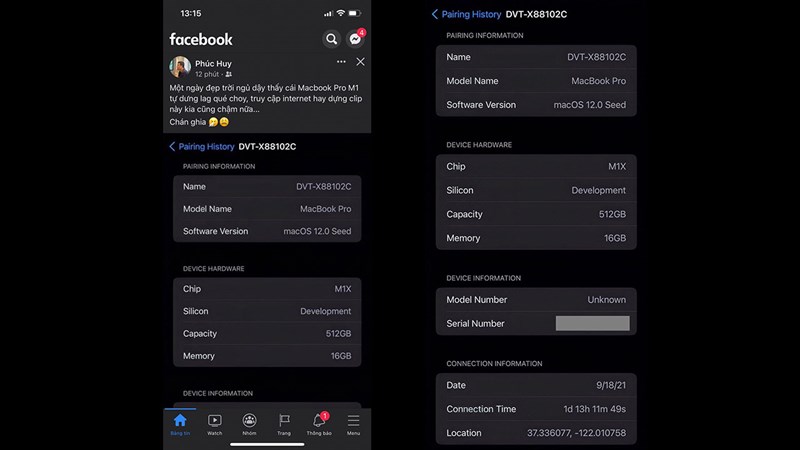This screenshot has height=450, width=800.
Task: Tap the home indicator bar under Facebook tabs
Action: [267, 444]
